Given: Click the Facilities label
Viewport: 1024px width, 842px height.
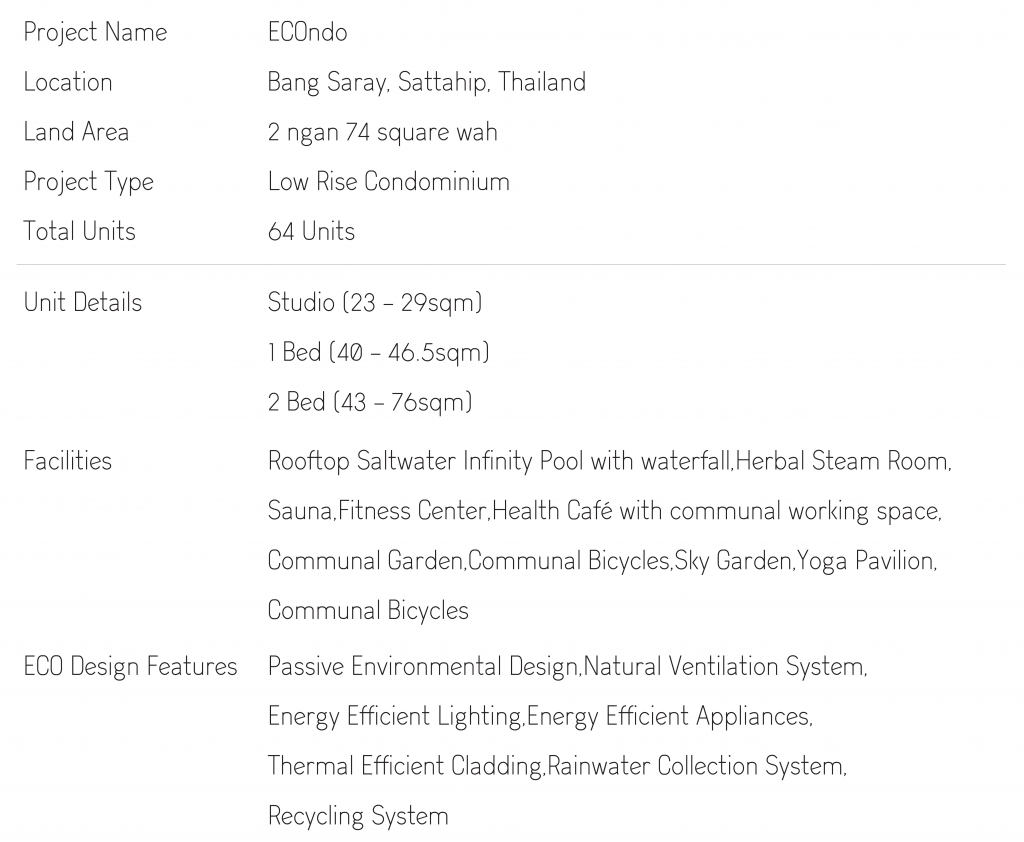Looking at the screenshot, I should (x=68, y=461).
